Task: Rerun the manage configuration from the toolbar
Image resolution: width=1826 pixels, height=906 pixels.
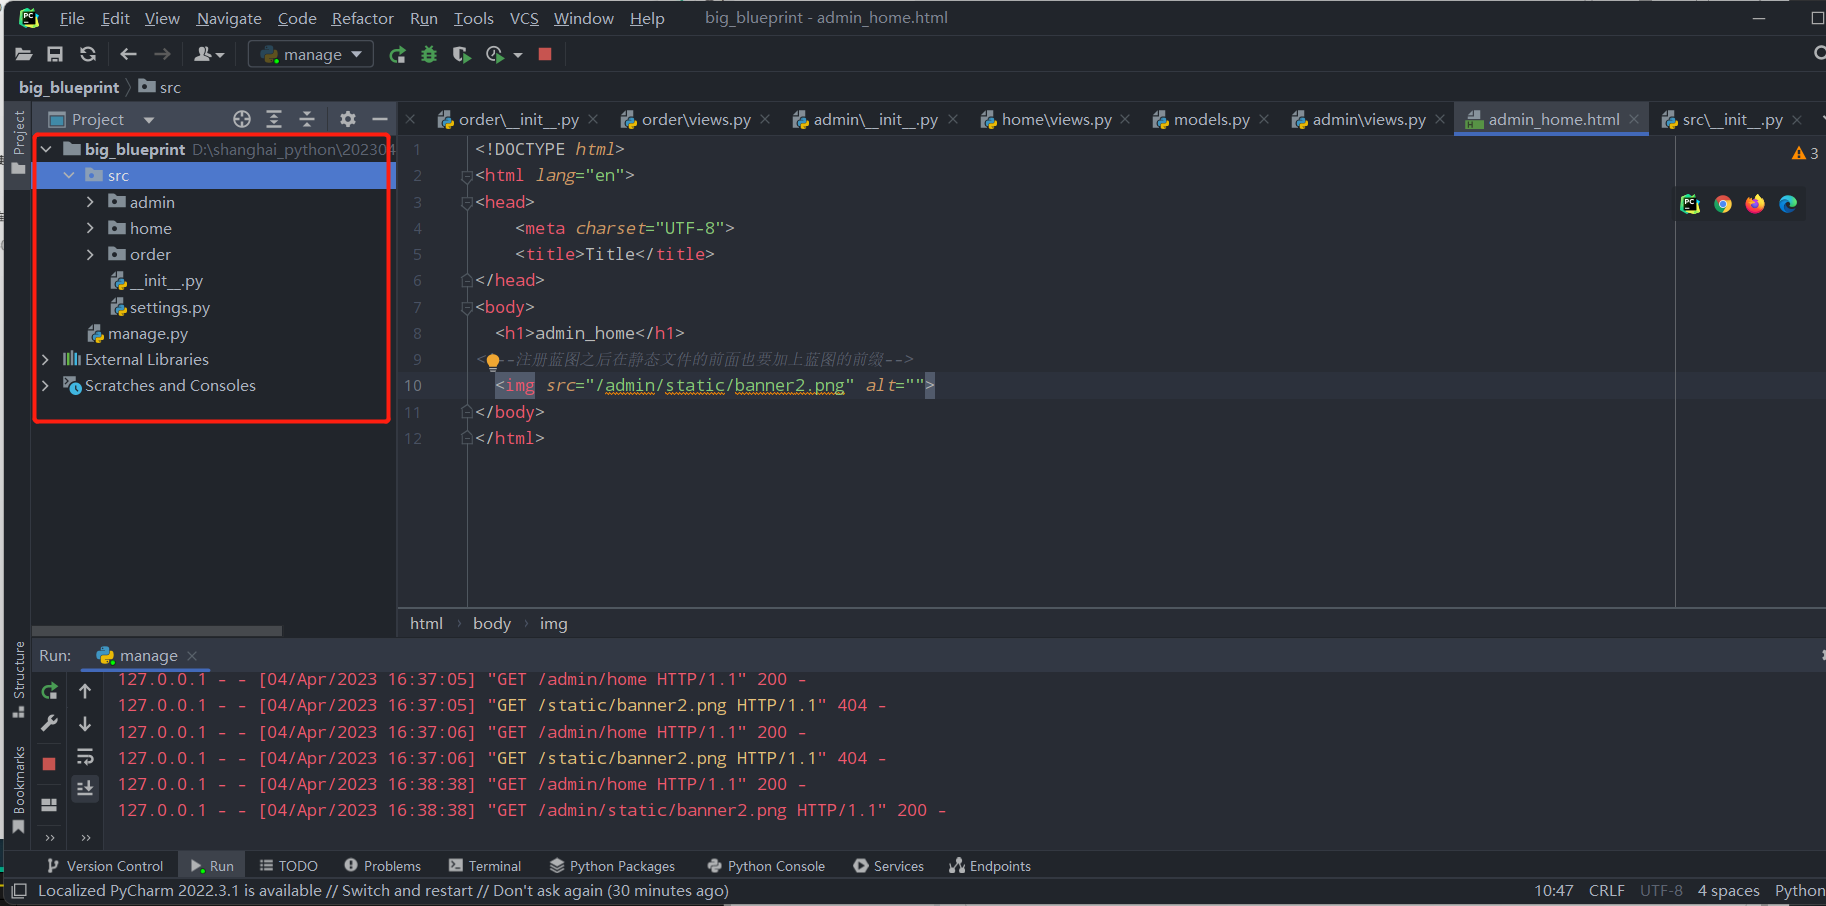Action: tap(397, 55)
